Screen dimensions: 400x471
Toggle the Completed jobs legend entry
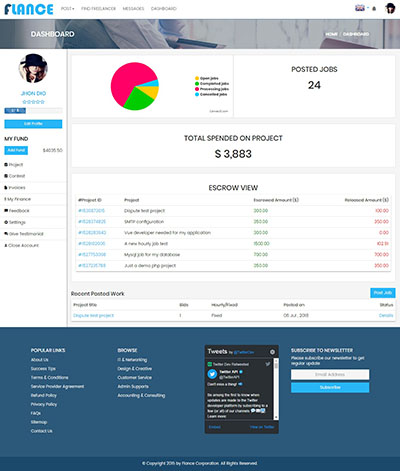(x=212, y=84)
